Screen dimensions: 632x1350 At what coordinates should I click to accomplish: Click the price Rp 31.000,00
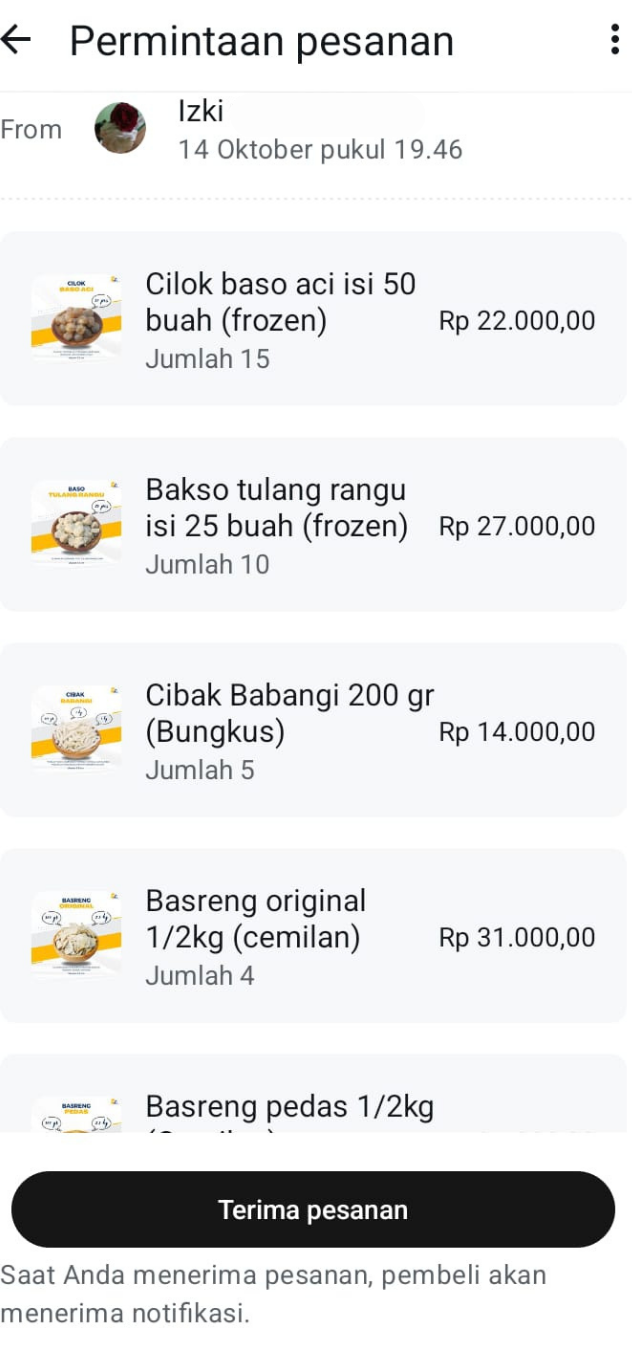(x=518, y=936)
